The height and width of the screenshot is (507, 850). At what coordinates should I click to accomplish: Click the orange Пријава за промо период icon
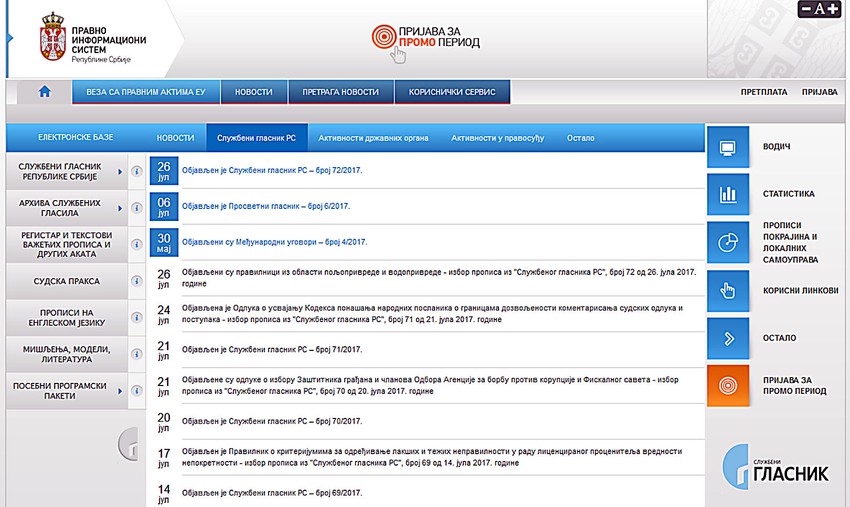click(728, 386)
